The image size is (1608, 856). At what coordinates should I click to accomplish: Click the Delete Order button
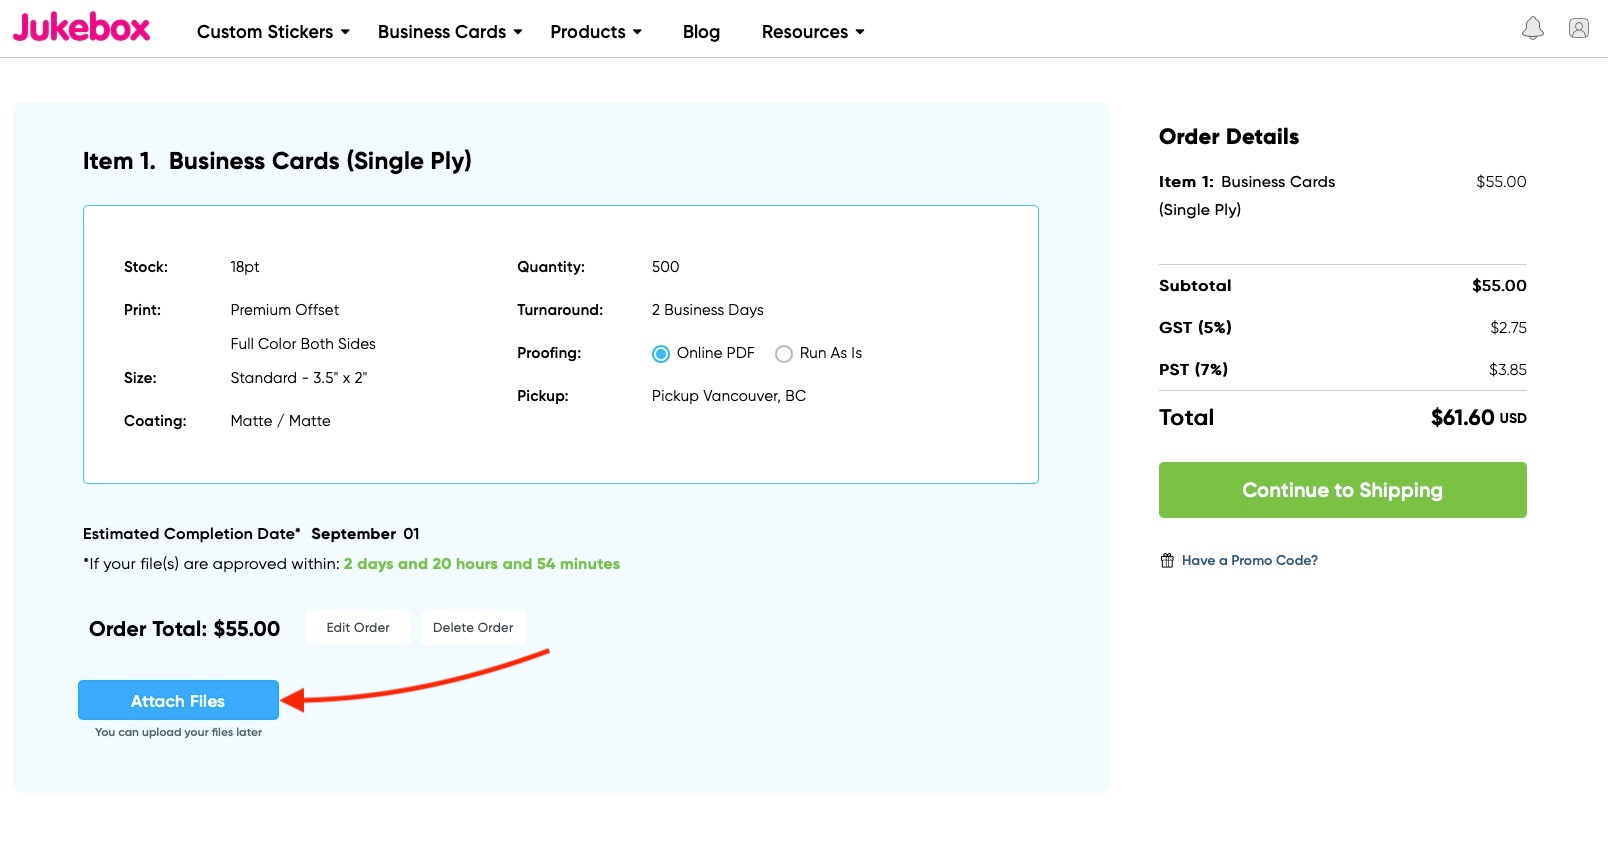[473, 628]
